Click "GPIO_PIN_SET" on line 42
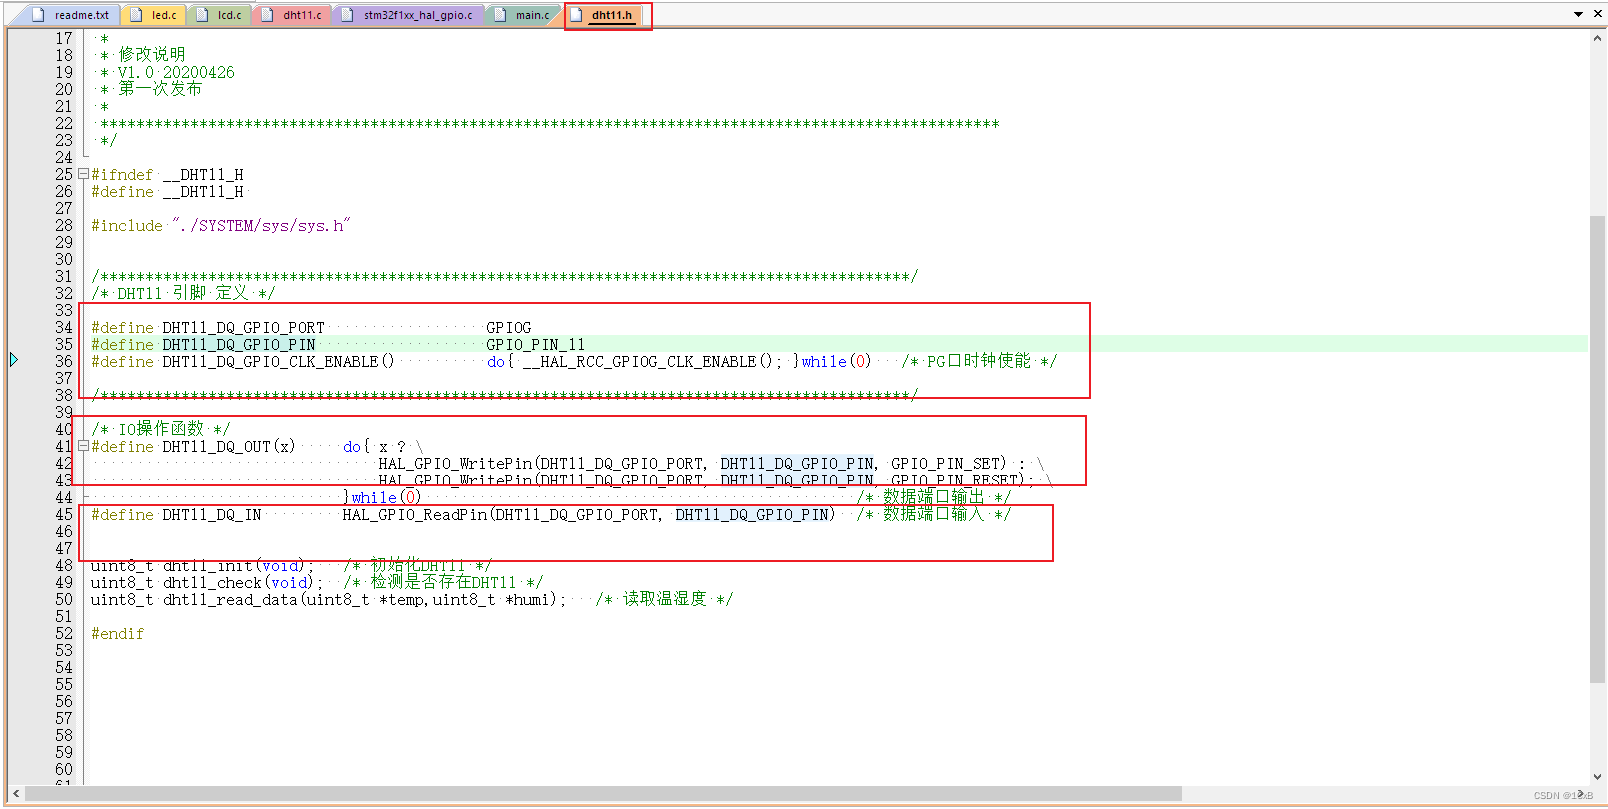1608x809 pixels. pyautogui.click(x=945, y=464)
